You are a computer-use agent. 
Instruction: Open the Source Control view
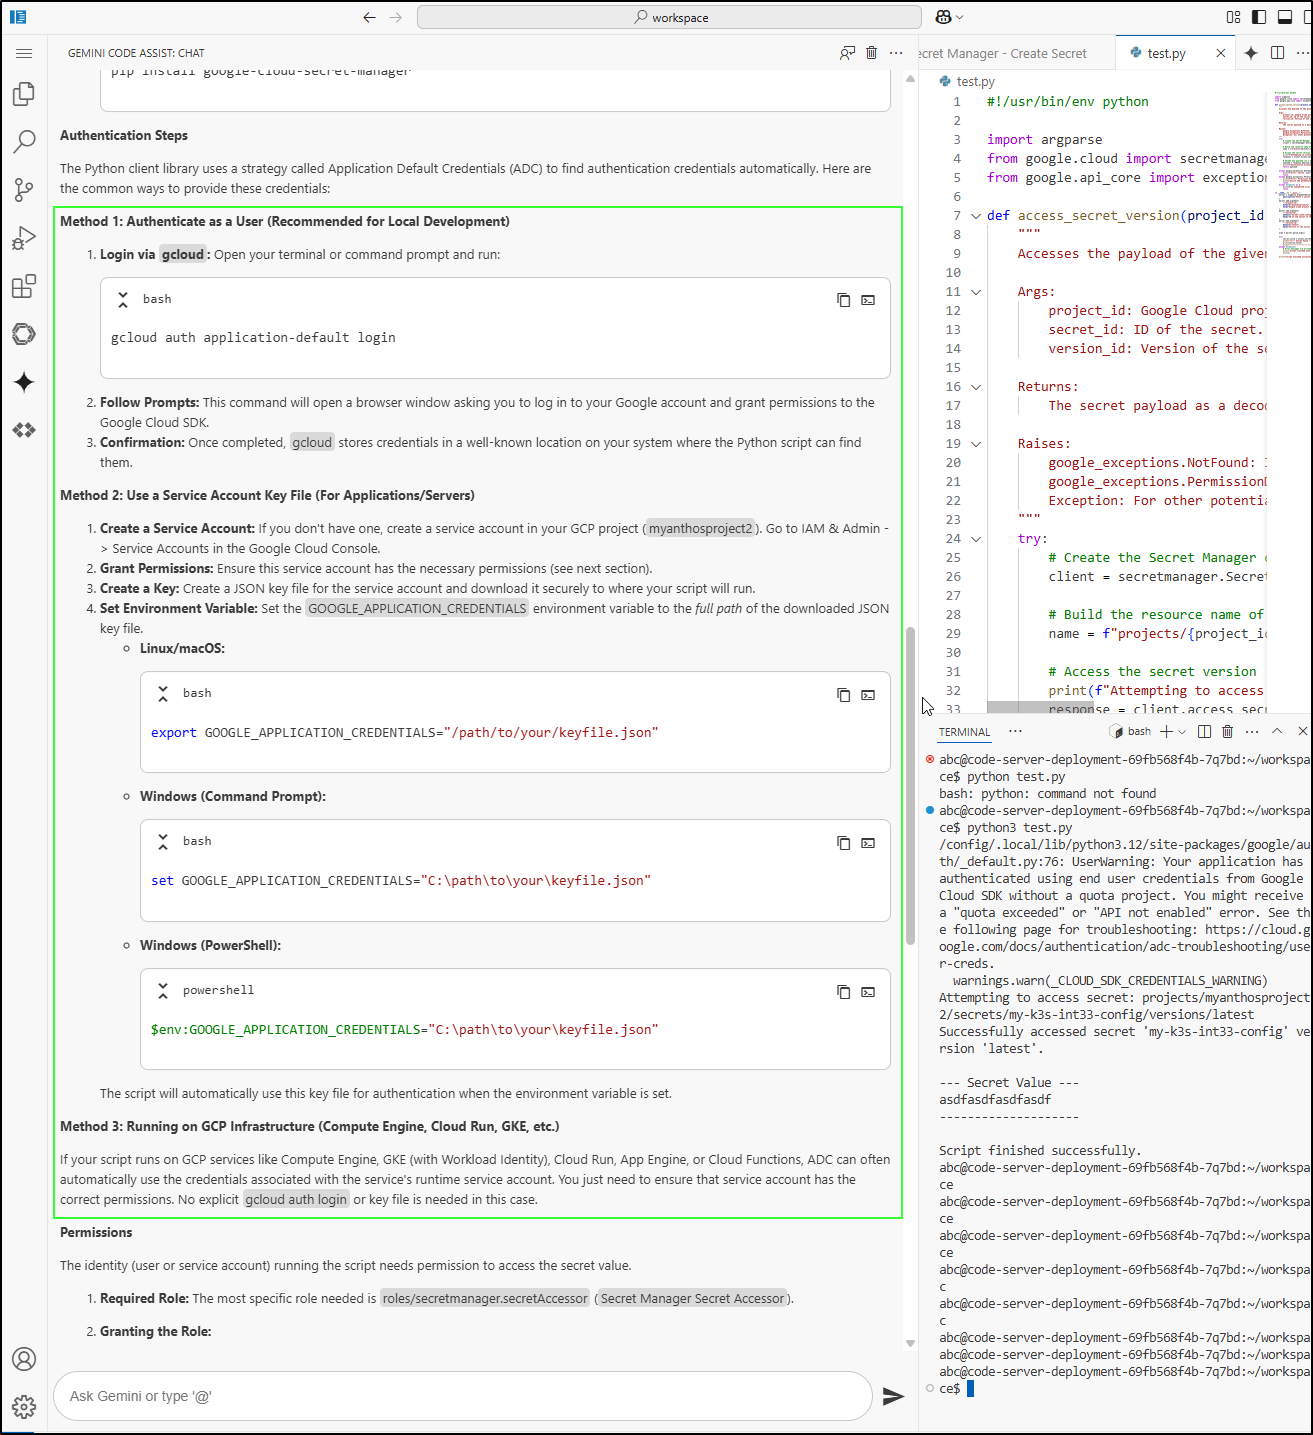pos(24,190)
